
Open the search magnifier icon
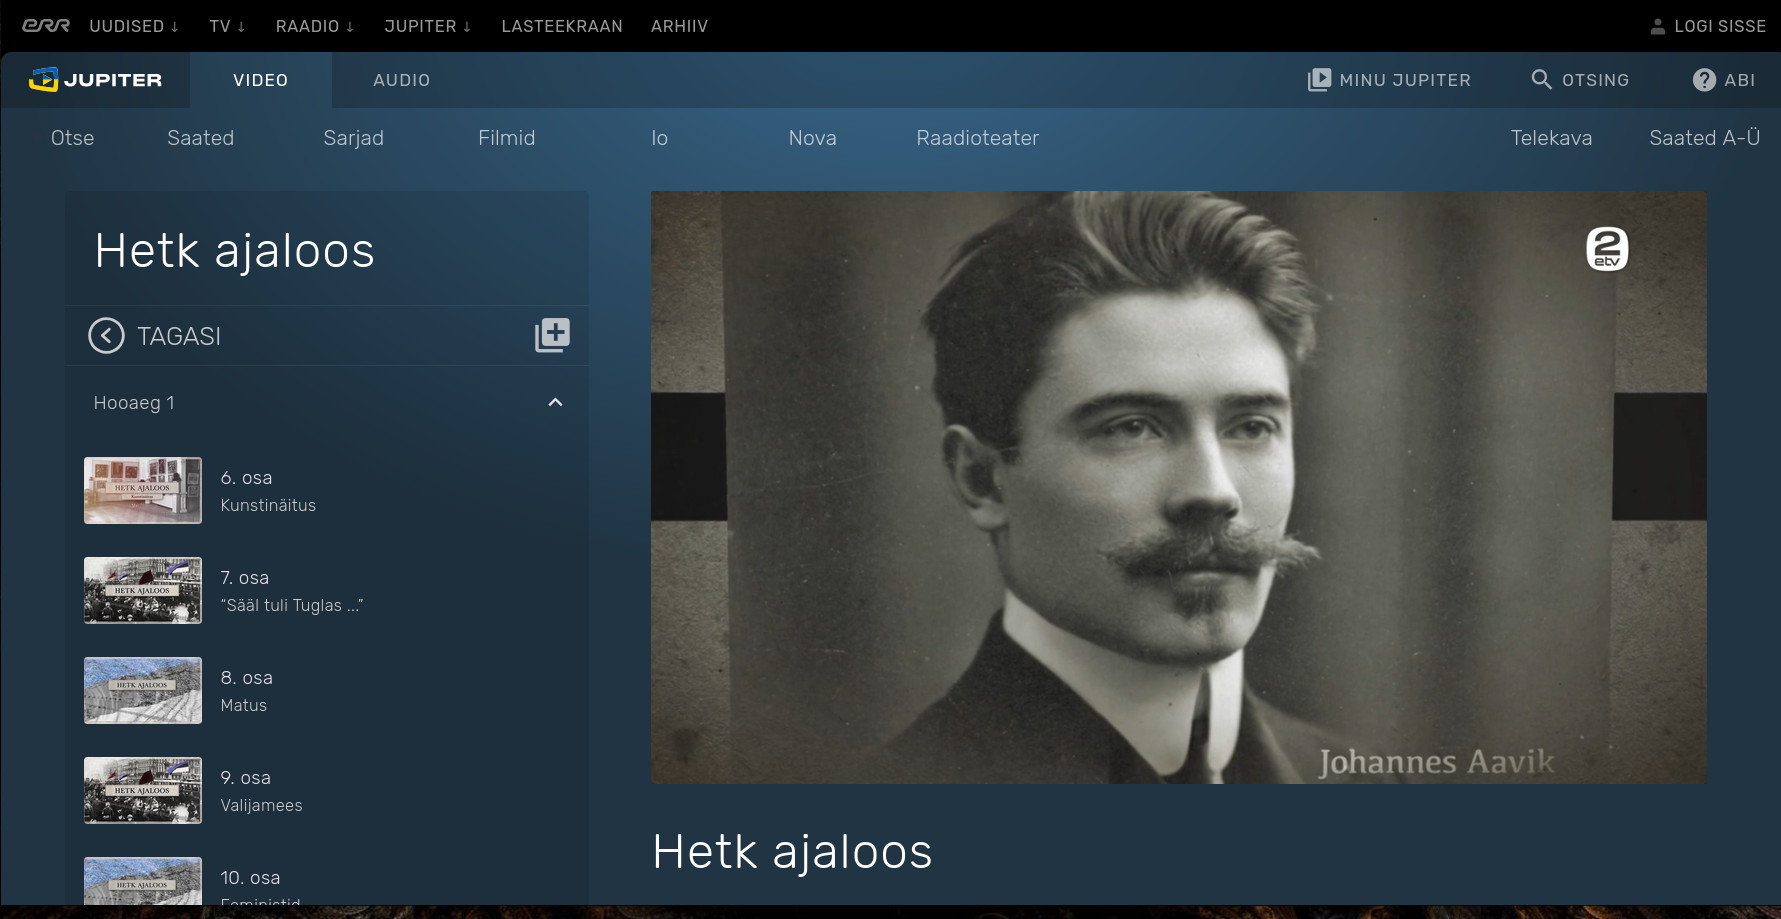pos(1541,80)
